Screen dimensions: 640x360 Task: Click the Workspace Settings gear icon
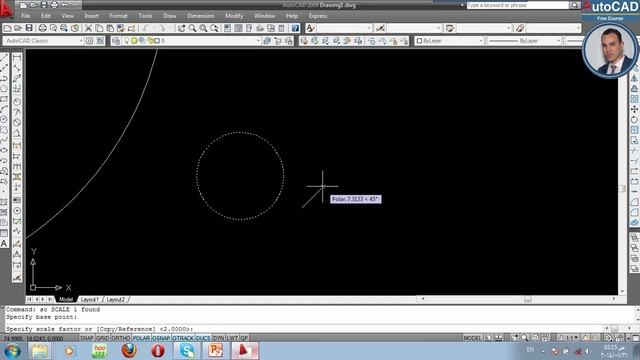(89, 41)
